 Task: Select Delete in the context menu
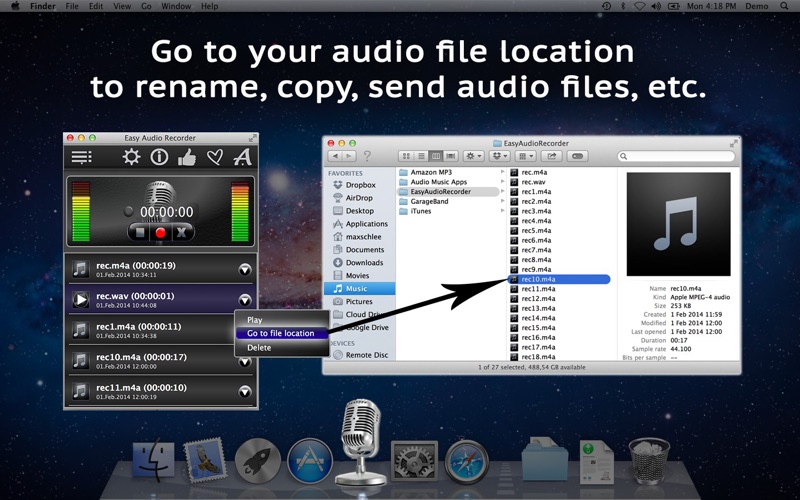click(x=259, y=347)
